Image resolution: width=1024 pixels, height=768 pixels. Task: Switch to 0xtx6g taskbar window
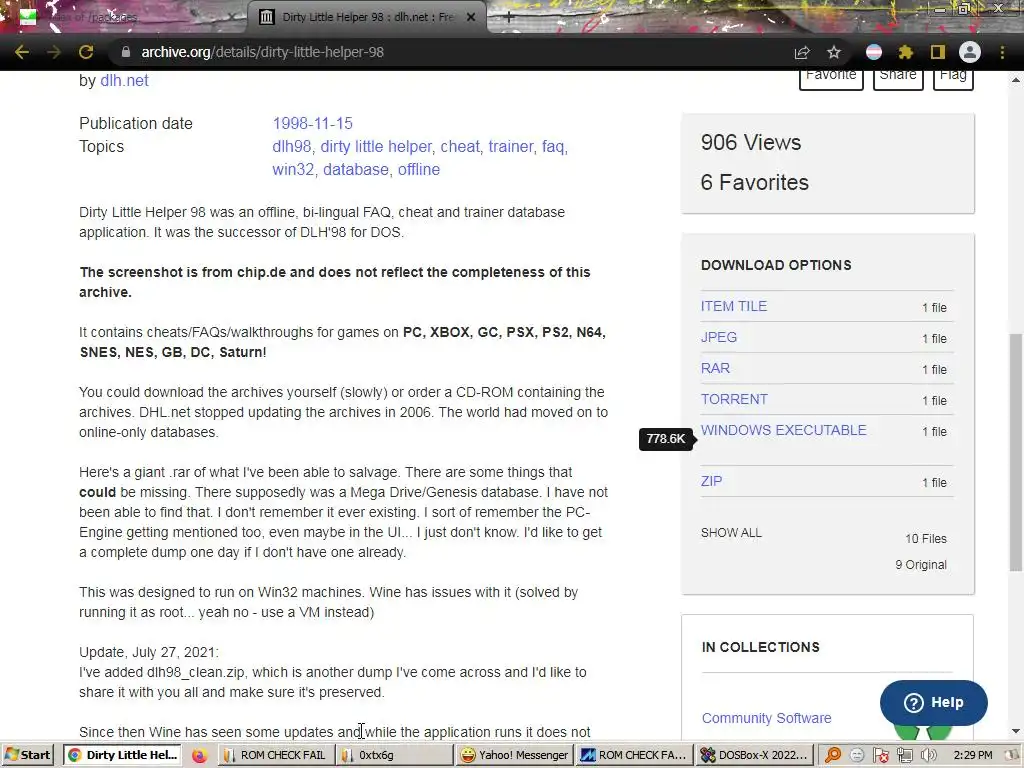tap(395, 755)
